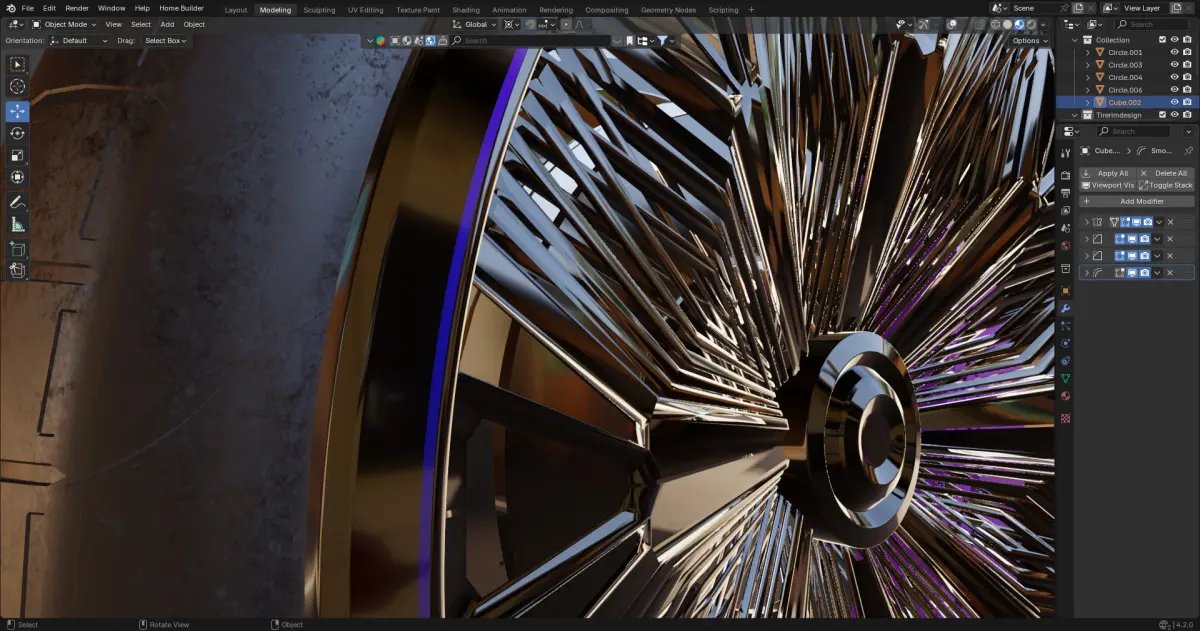Disable Circle.004 in renders camera icon
This screenshot has height=631, width=1200.
(1187, 77)
